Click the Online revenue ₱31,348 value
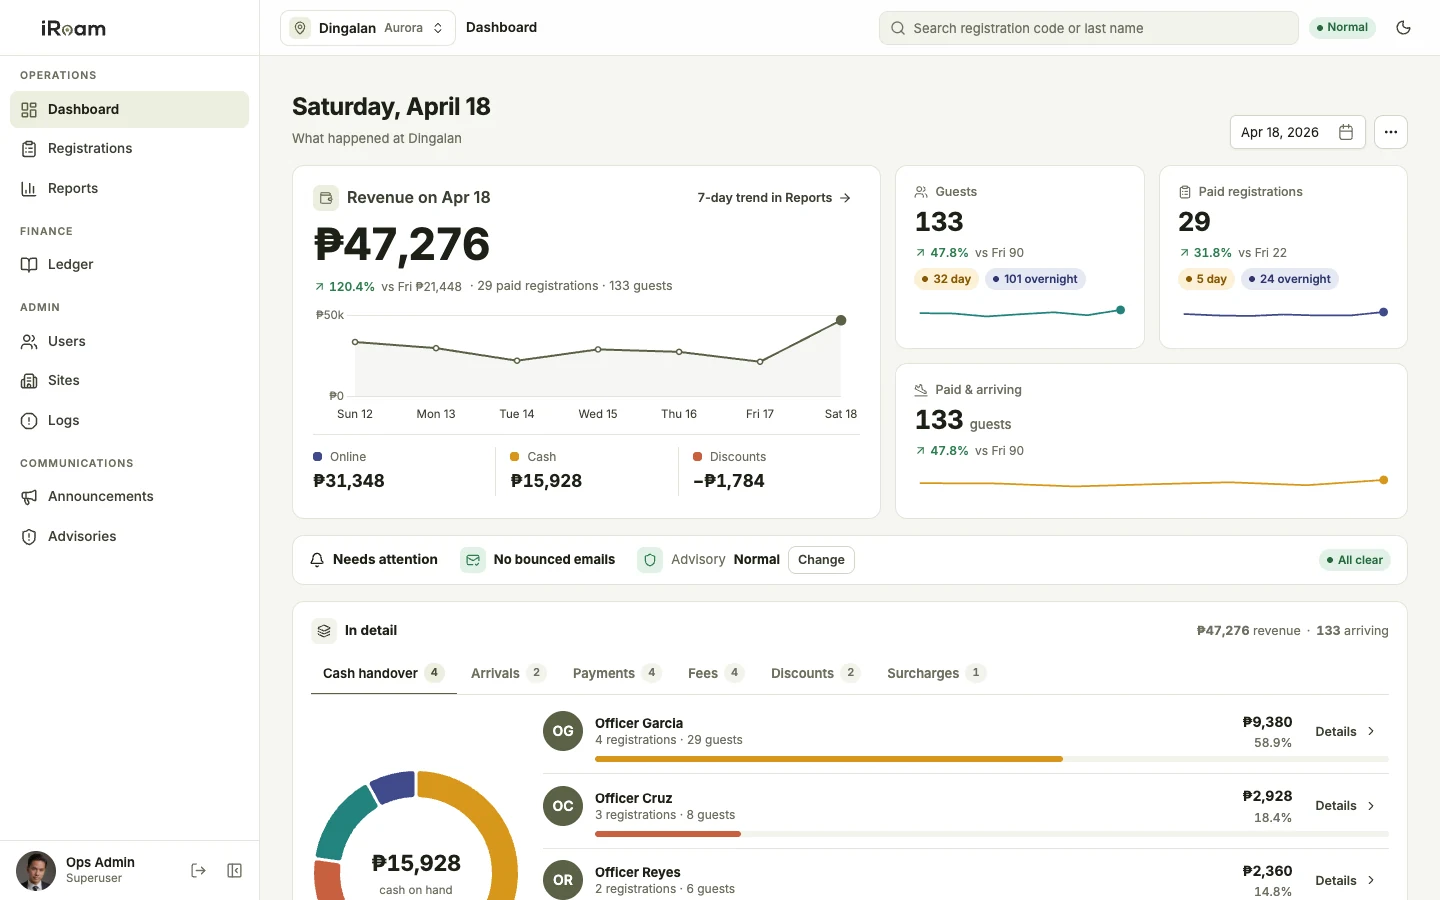1440x900 pixels. (x=349, y=481)
